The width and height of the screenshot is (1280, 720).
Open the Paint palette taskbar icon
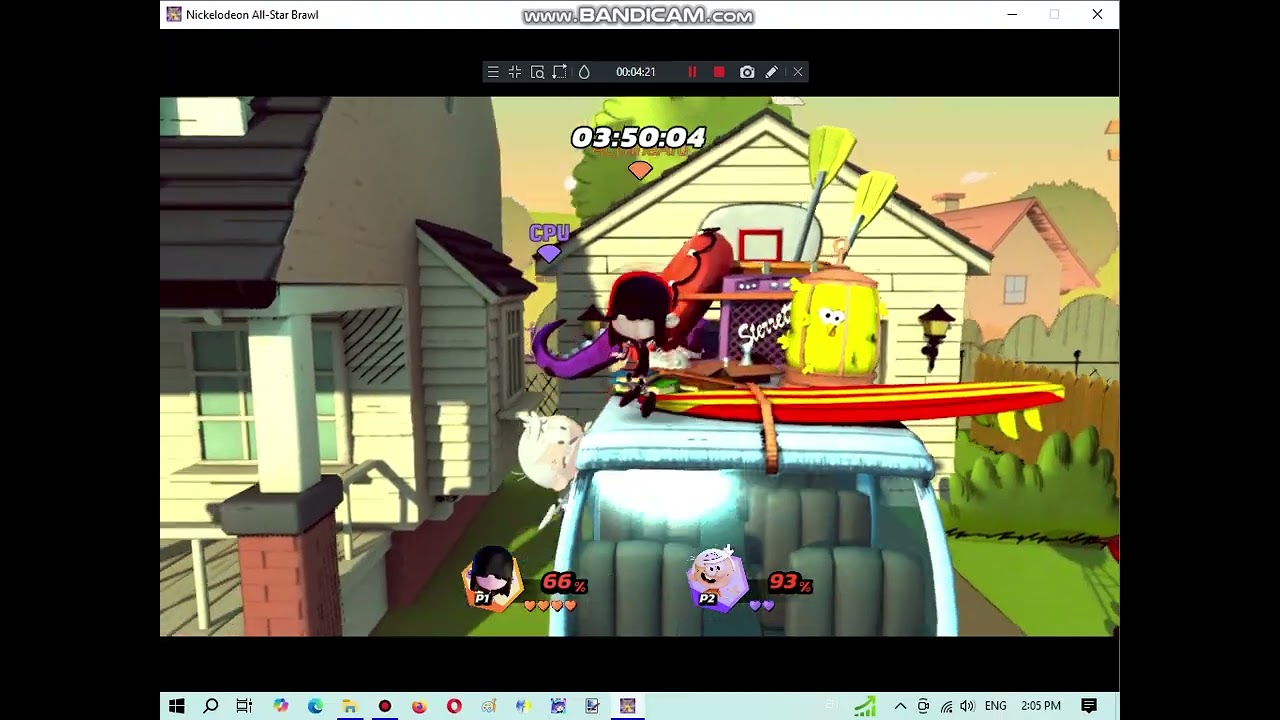tap(489, 706)
